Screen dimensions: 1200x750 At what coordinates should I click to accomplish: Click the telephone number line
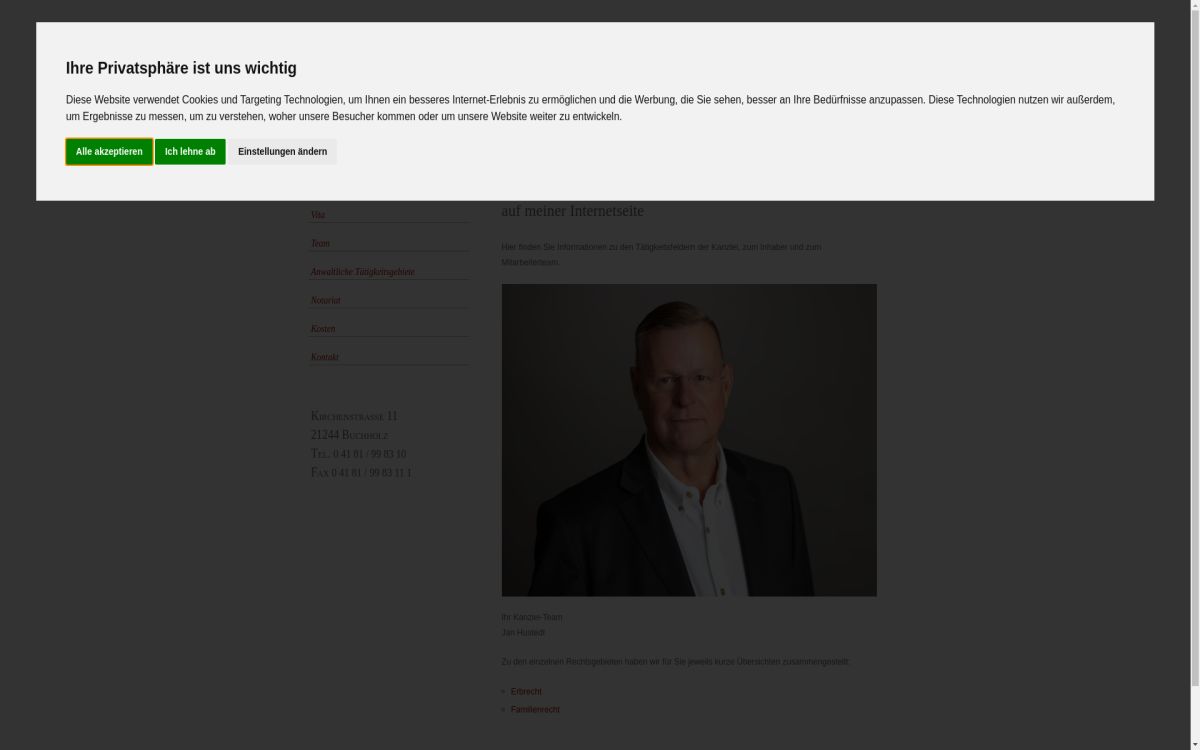pos(358,454)
